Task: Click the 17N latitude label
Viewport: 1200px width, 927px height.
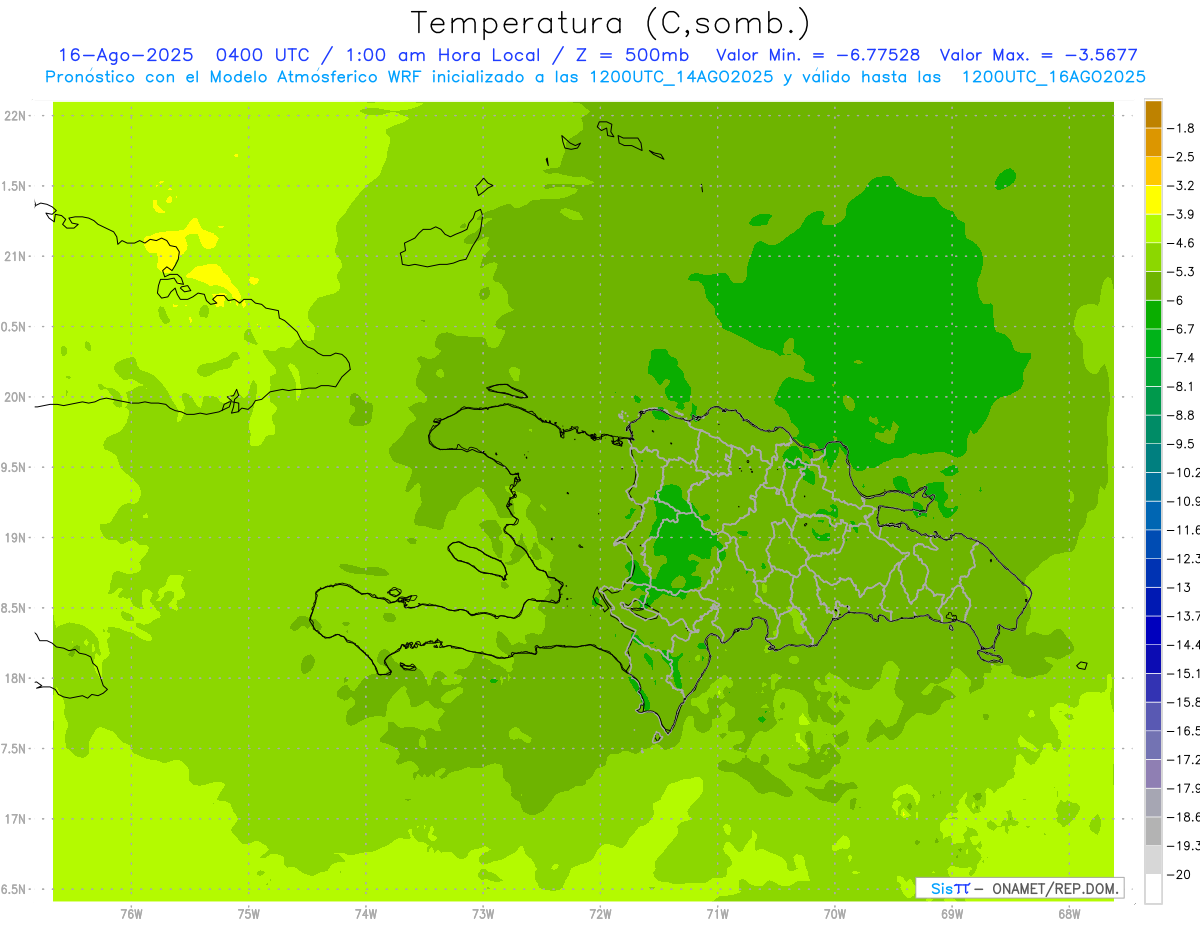Action: [x=16, y=819]
